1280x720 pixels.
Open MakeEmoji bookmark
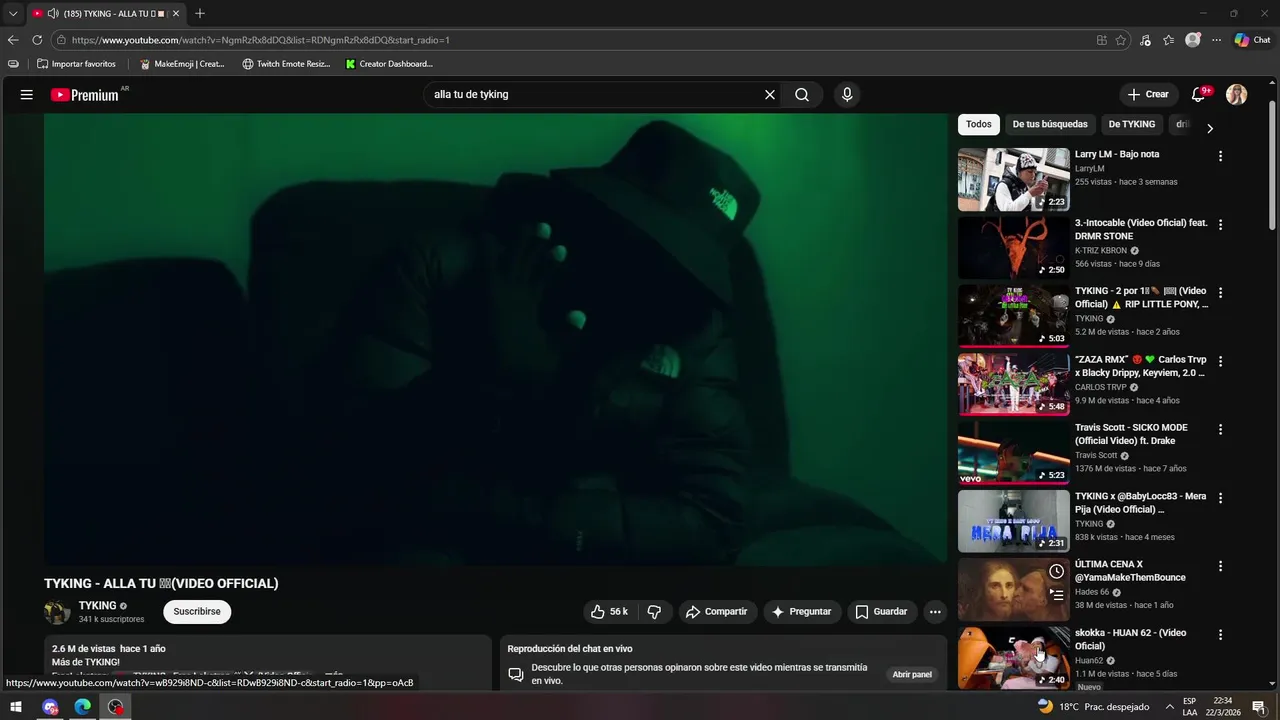(x=182, y=64)
